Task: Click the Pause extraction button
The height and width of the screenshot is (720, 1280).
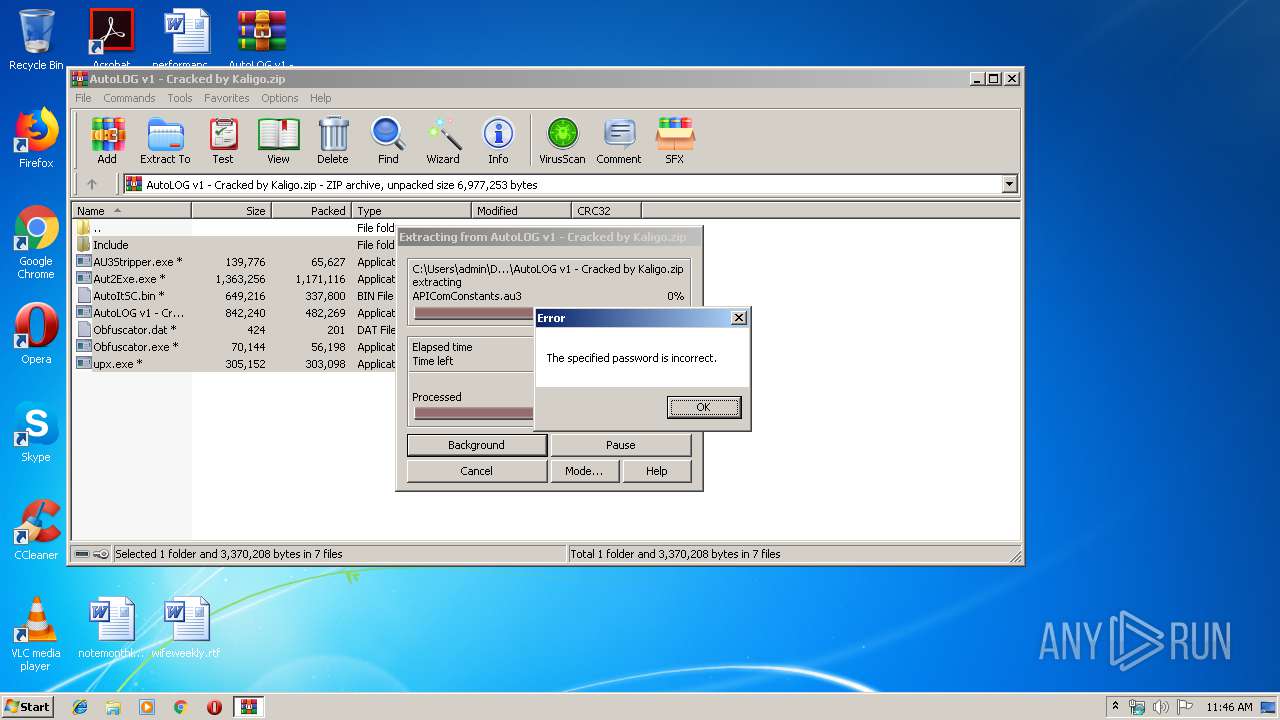Action: tap(620, 445)
